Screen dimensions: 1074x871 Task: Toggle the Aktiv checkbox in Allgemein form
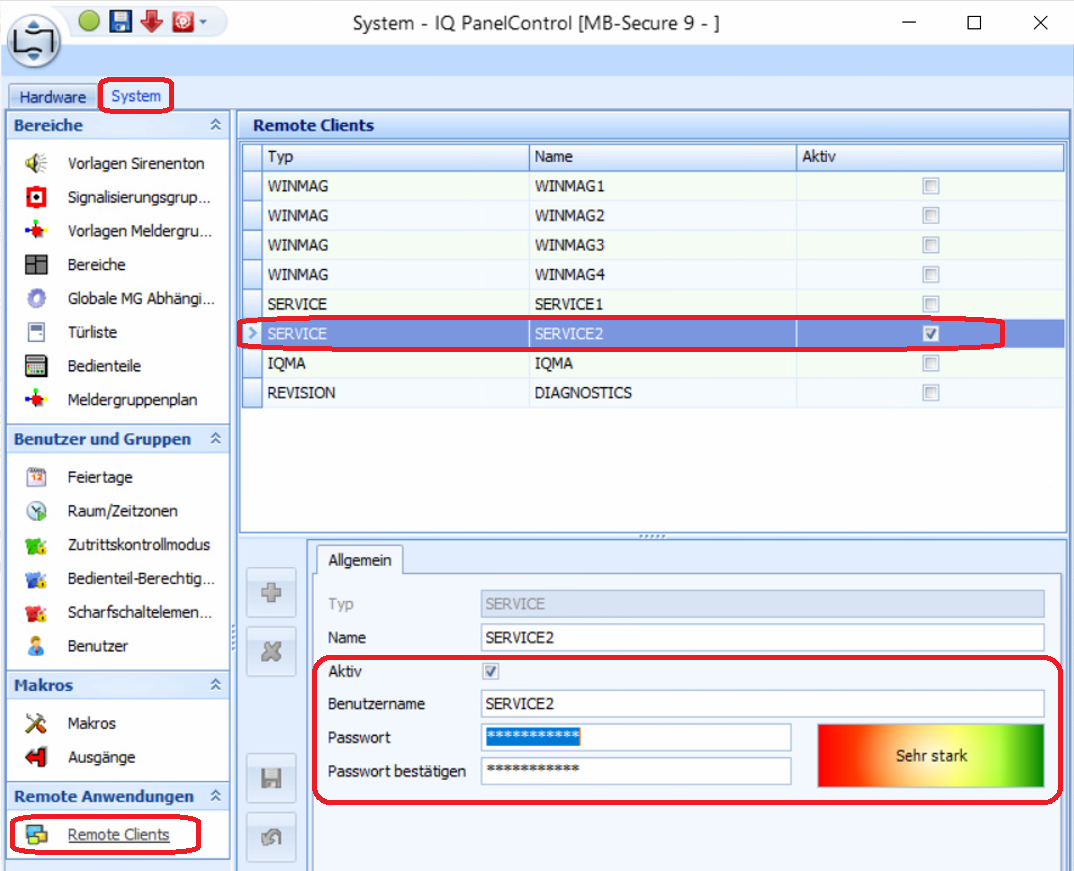pyautogui.click(x=490, y=671)
